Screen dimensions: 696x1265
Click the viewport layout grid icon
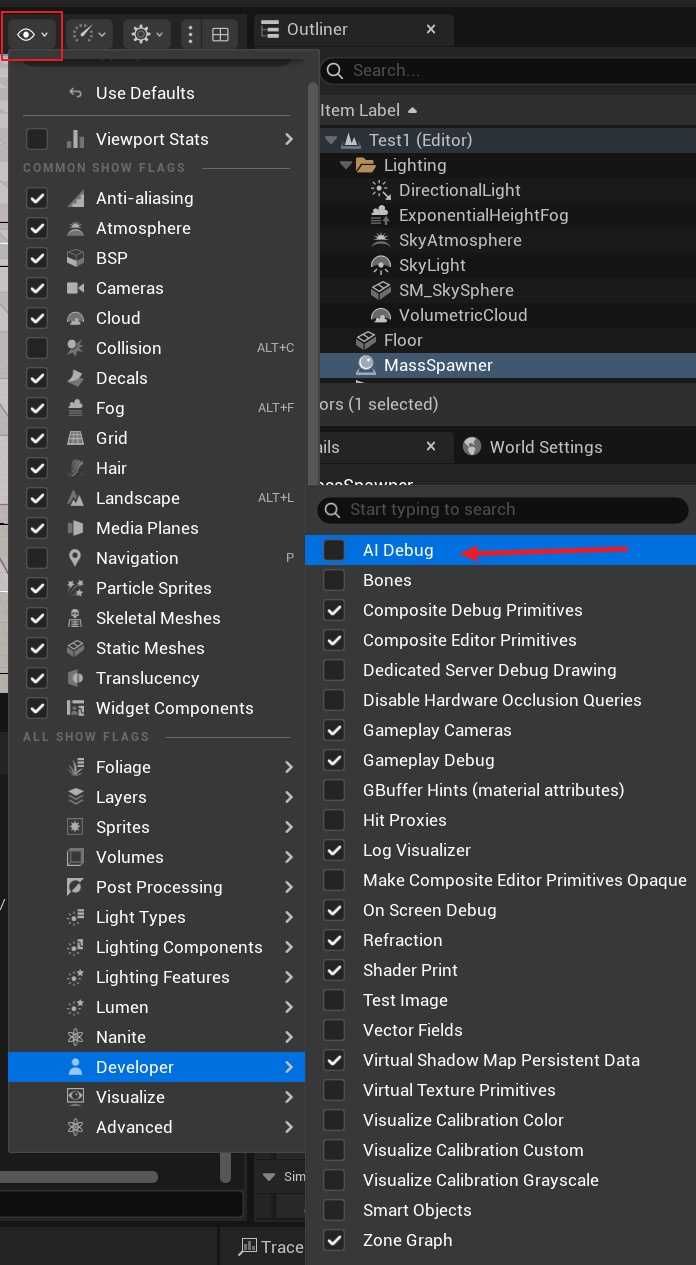click(x=220, y=35)
